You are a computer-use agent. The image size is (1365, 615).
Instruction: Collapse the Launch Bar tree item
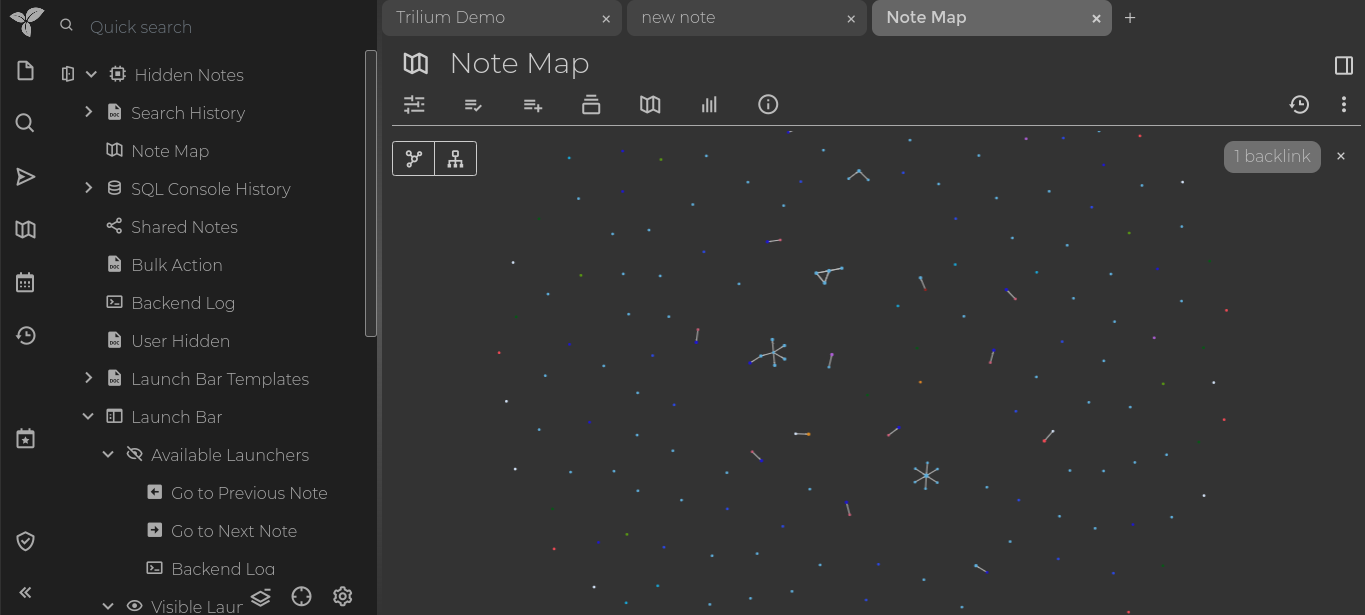click(x=88, y=417)
